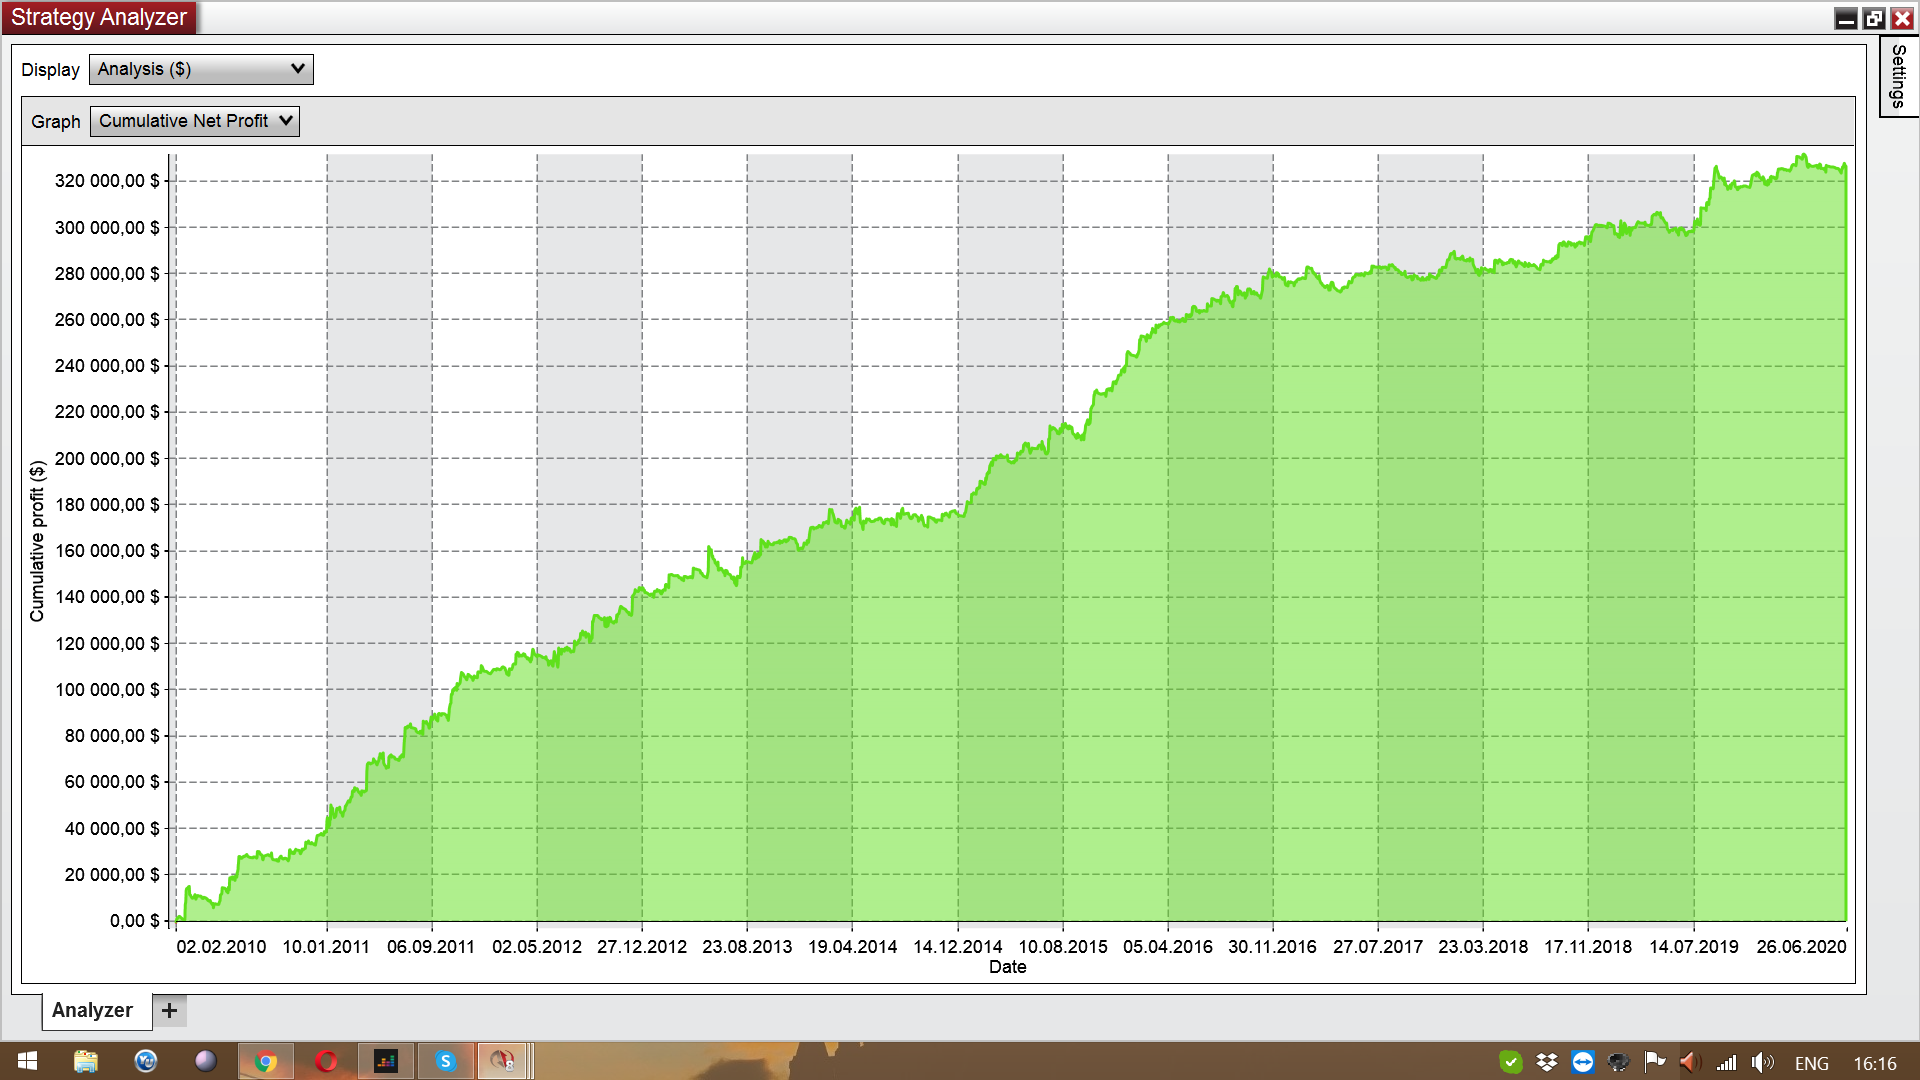Minimize the Strategy Analyzer window
The width and height of the screenshot is (1920, 1080).
tap(1846, 18)
